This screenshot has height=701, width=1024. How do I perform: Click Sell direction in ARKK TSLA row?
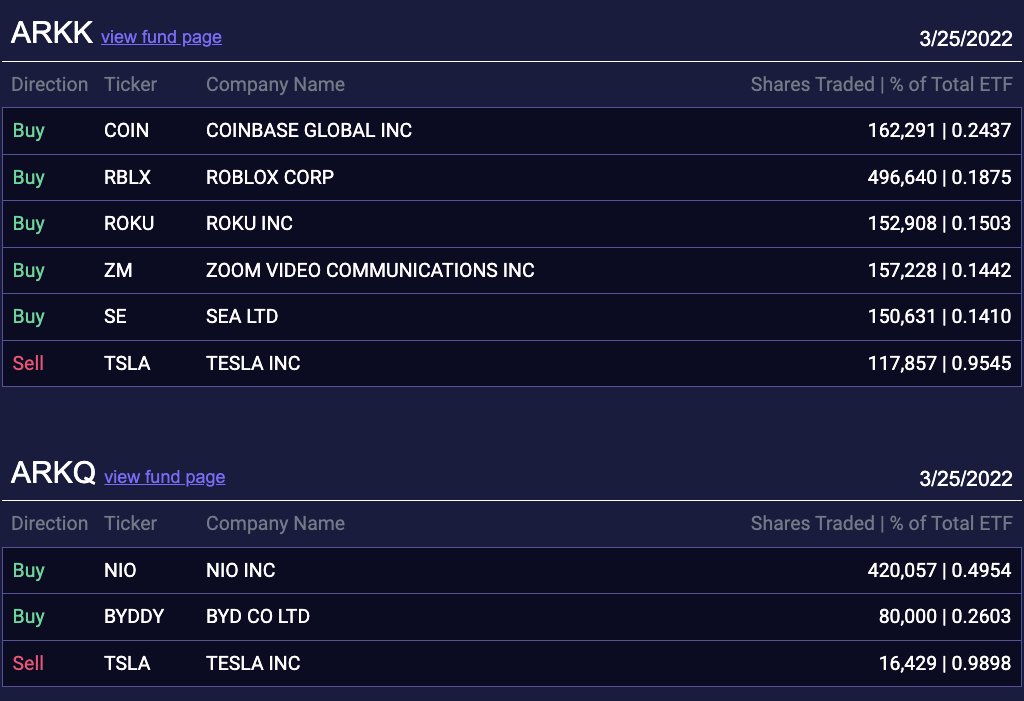(x=28, y=363)
